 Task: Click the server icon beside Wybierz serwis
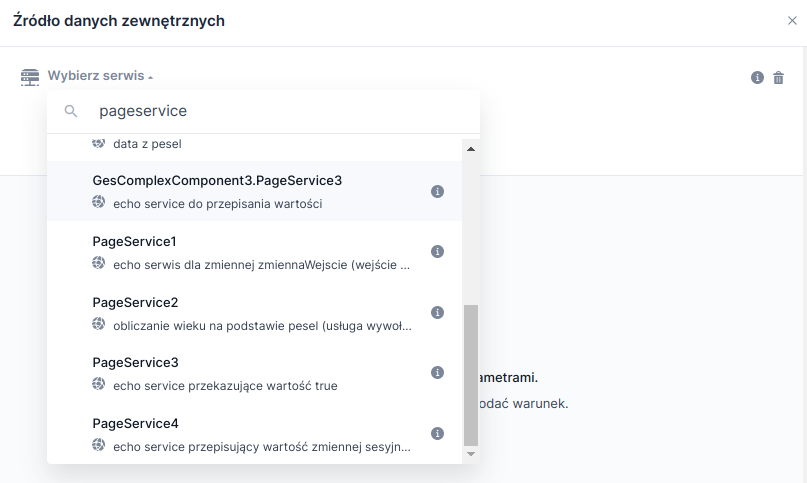(30, 77)
